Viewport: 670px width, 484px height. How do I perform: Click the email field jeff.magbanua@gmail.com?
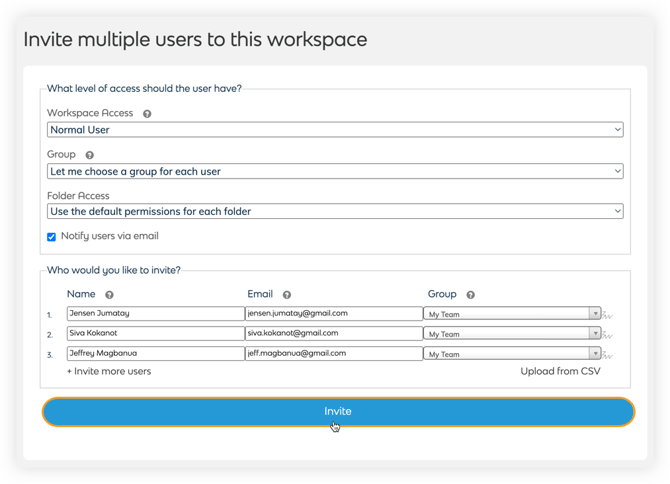tap(334, 354)
